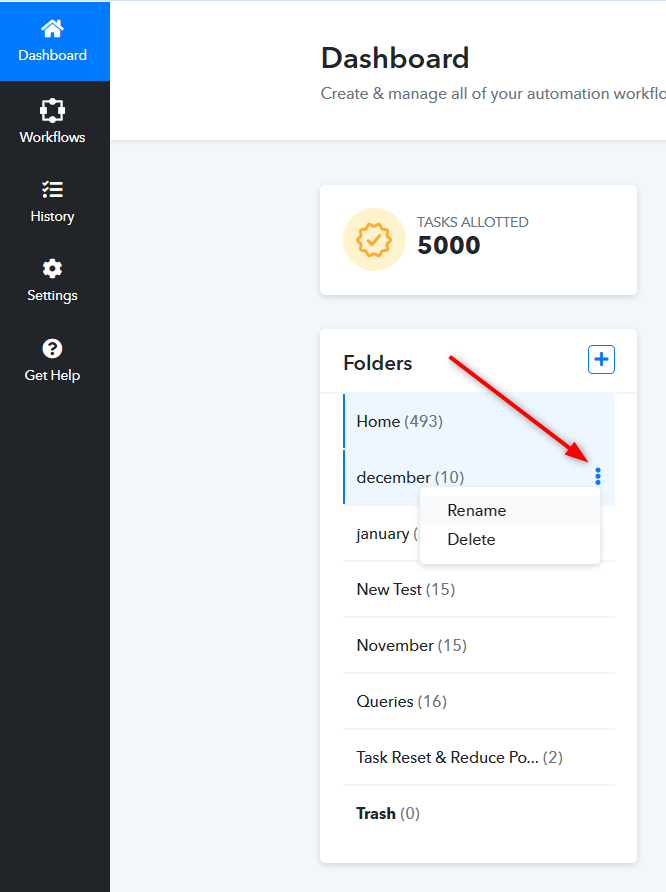Toggle the december folder three-dot menu
The height and width of the screenshot is (892, 666).
598,477
